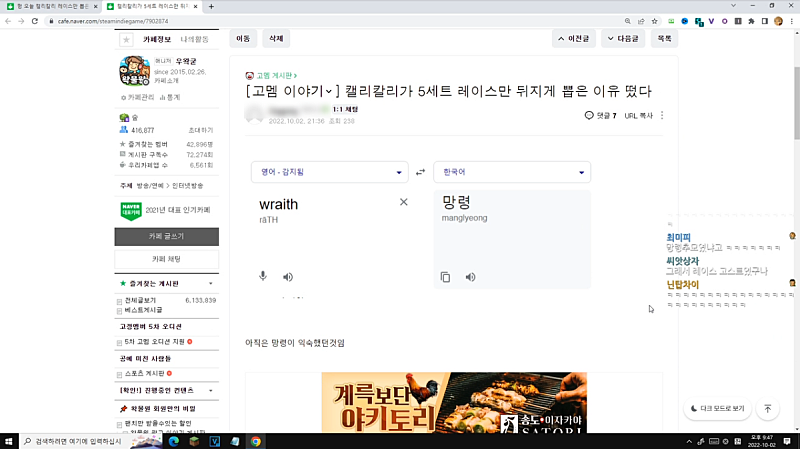Image resolution: width=800 pixels, height=449 pixels.
Task: Play pronunciation of the Korean translation
Action: [x=470, y=277]
